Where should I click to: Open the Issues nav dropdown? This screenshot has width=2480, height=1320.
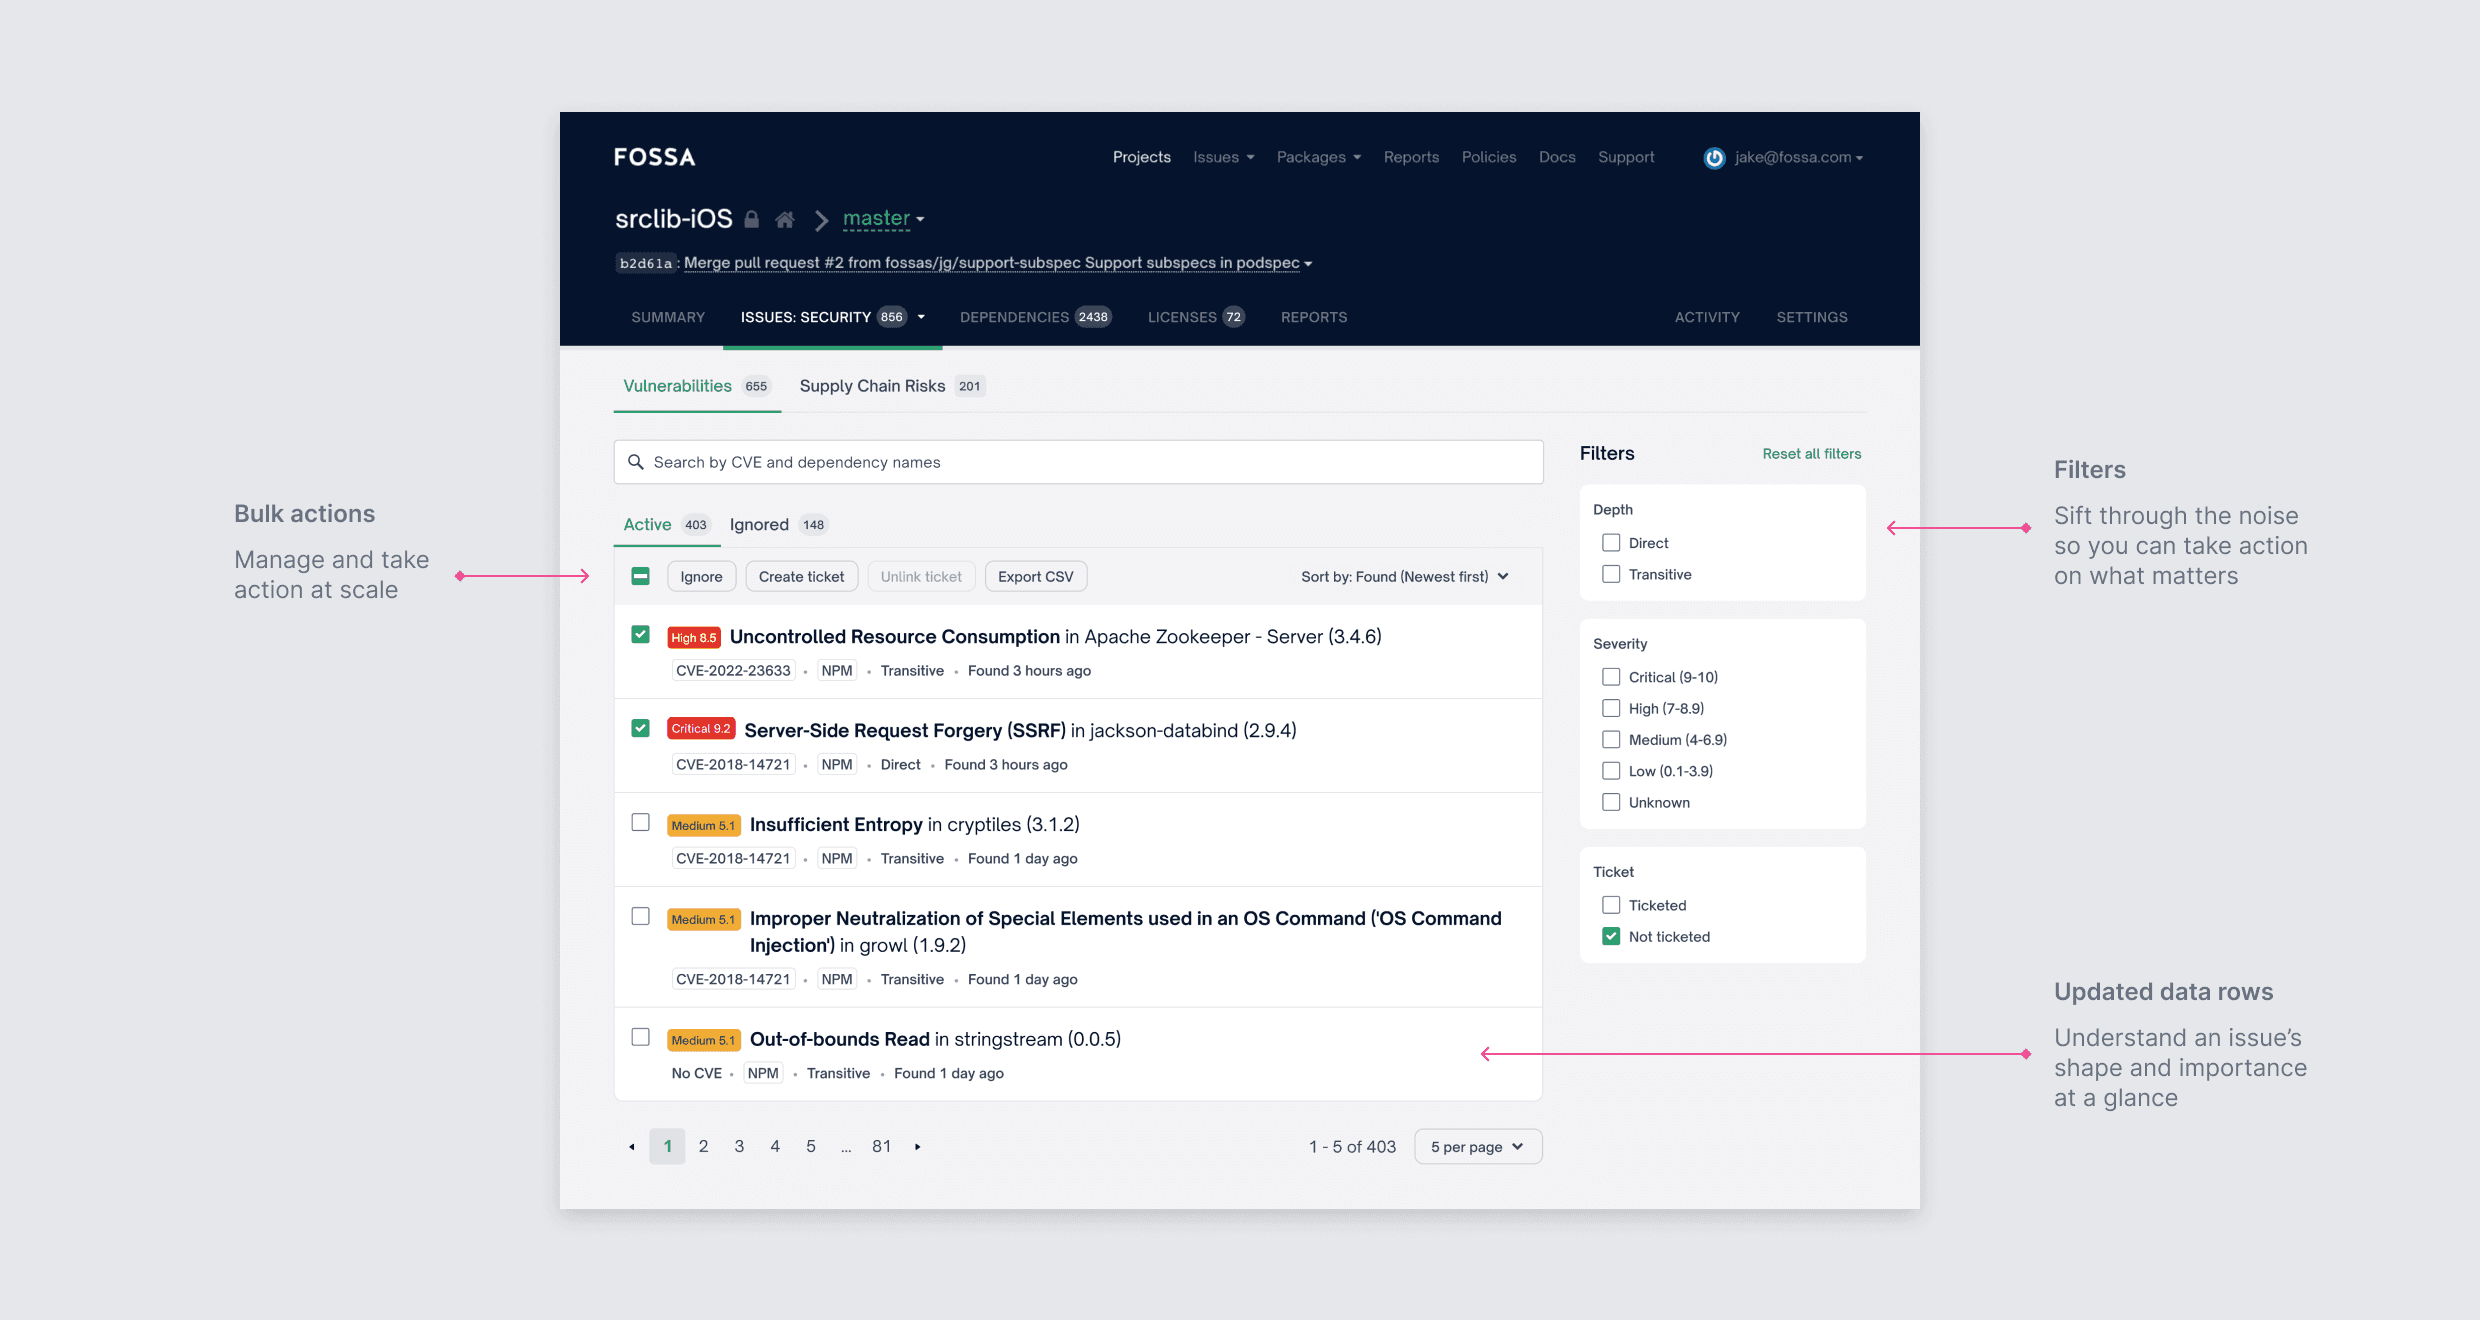click(1223, 157)
